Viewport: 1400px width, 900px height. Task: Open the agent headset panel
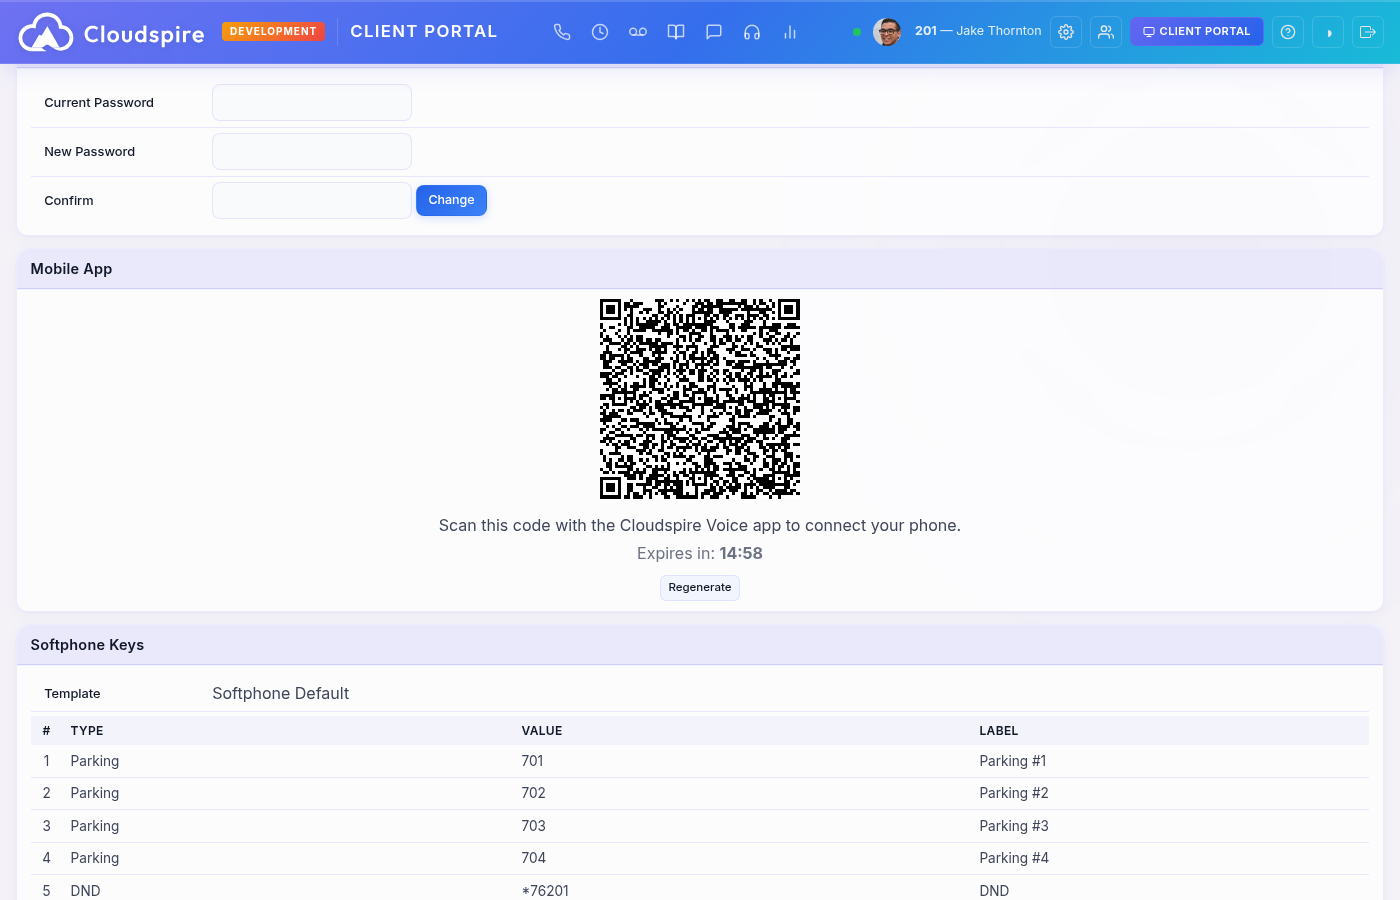(752, 31)
